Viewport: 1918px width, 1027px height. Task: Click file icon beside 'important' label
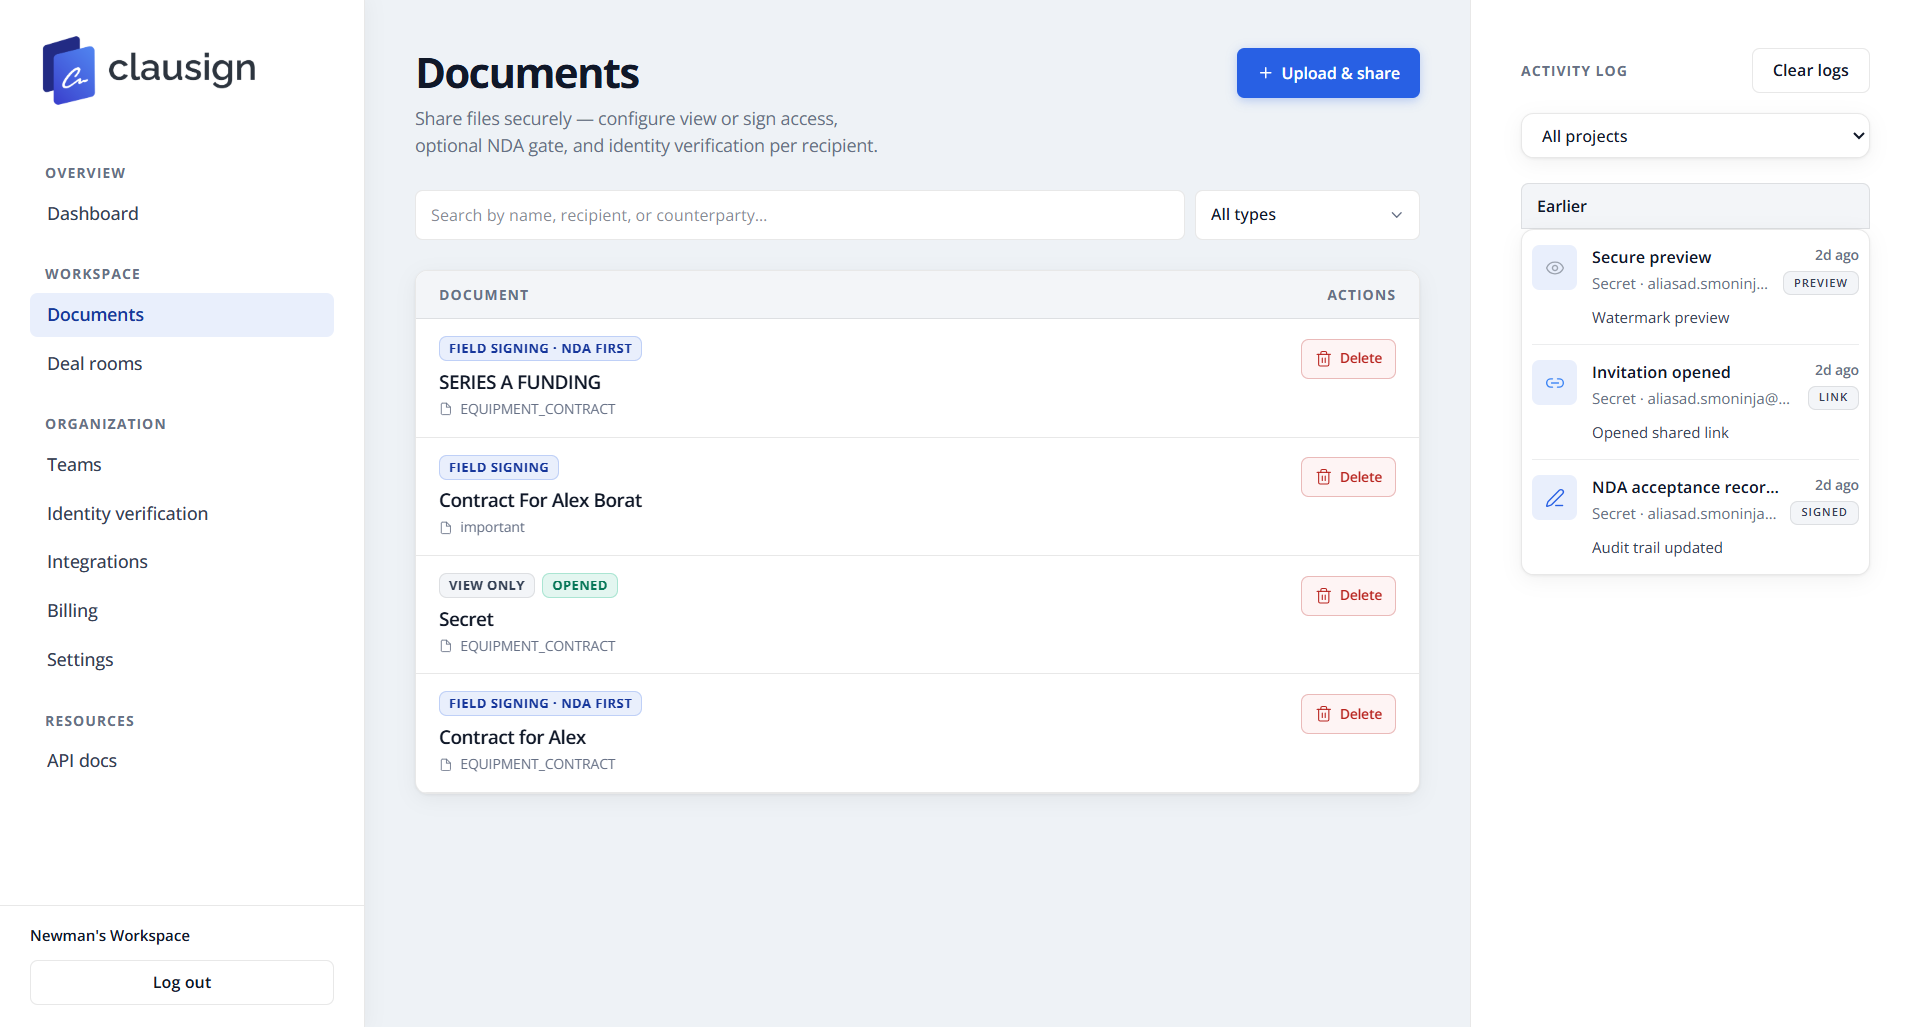point(446,528)
